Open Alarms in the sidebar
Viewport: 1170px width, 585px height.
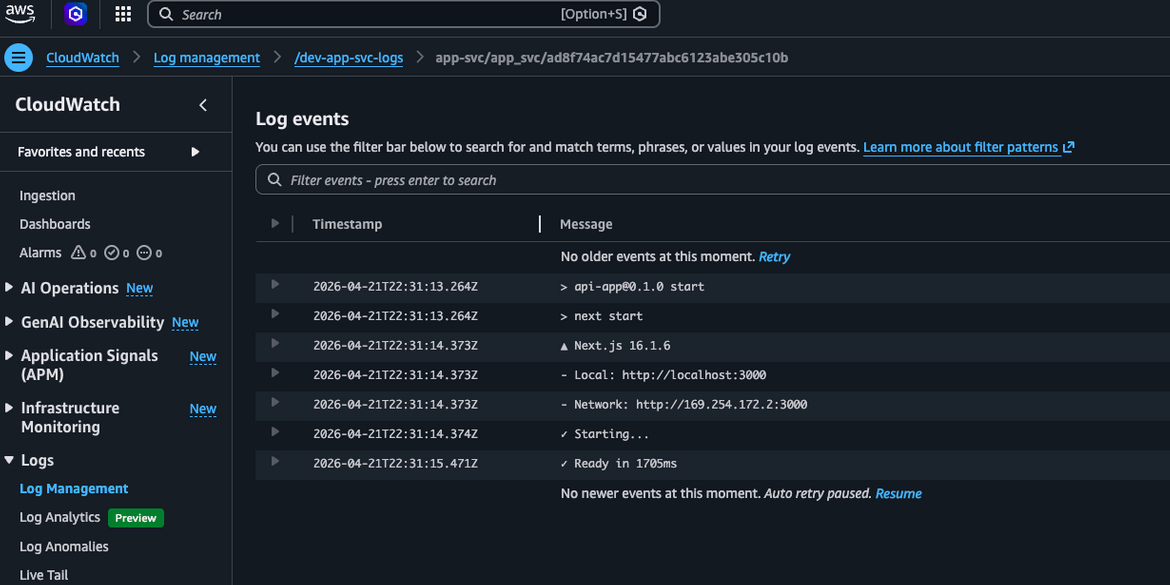click(x=40, y=253)
